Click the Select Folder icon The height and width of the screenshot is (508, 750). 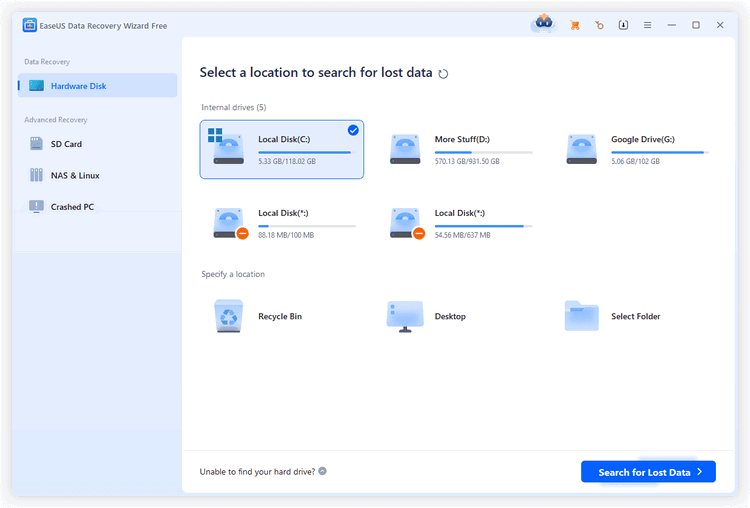[x=582, y=316]
